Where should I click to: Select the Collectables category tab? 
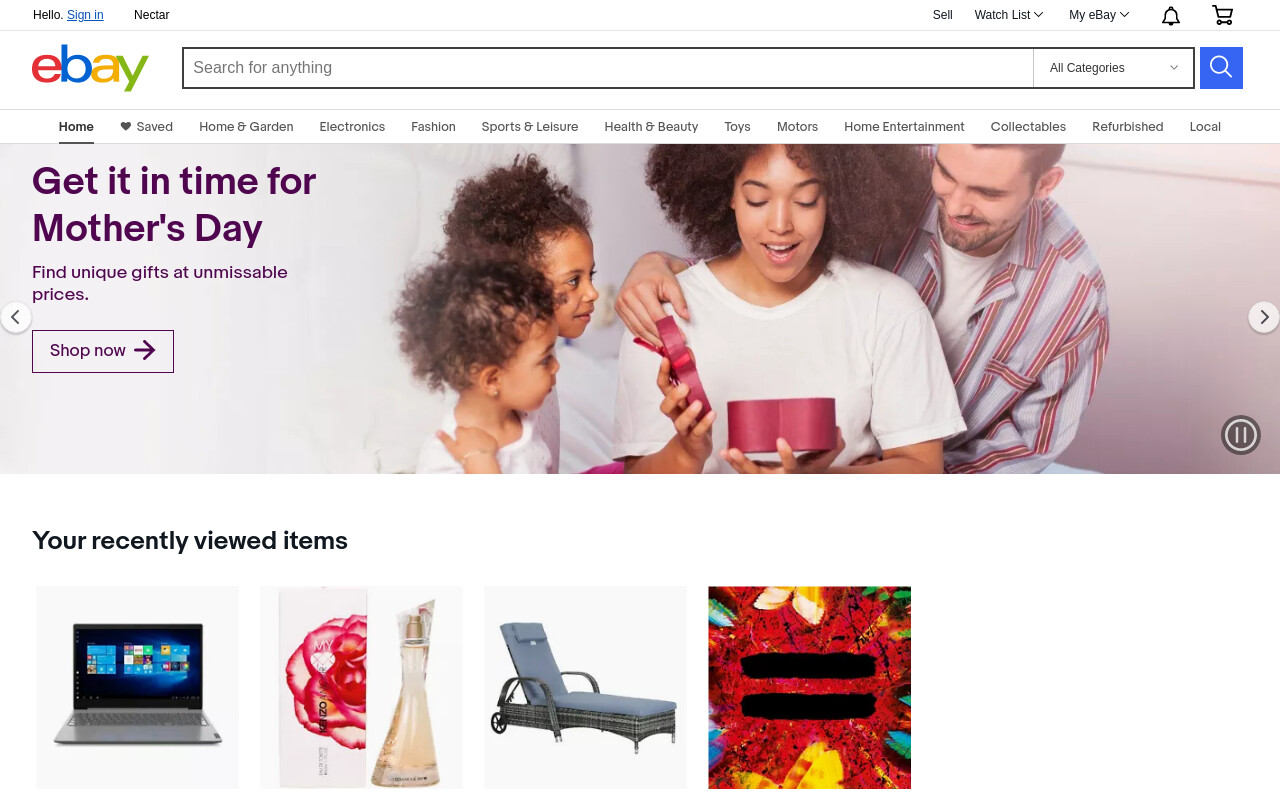(x=1028, y=127)
